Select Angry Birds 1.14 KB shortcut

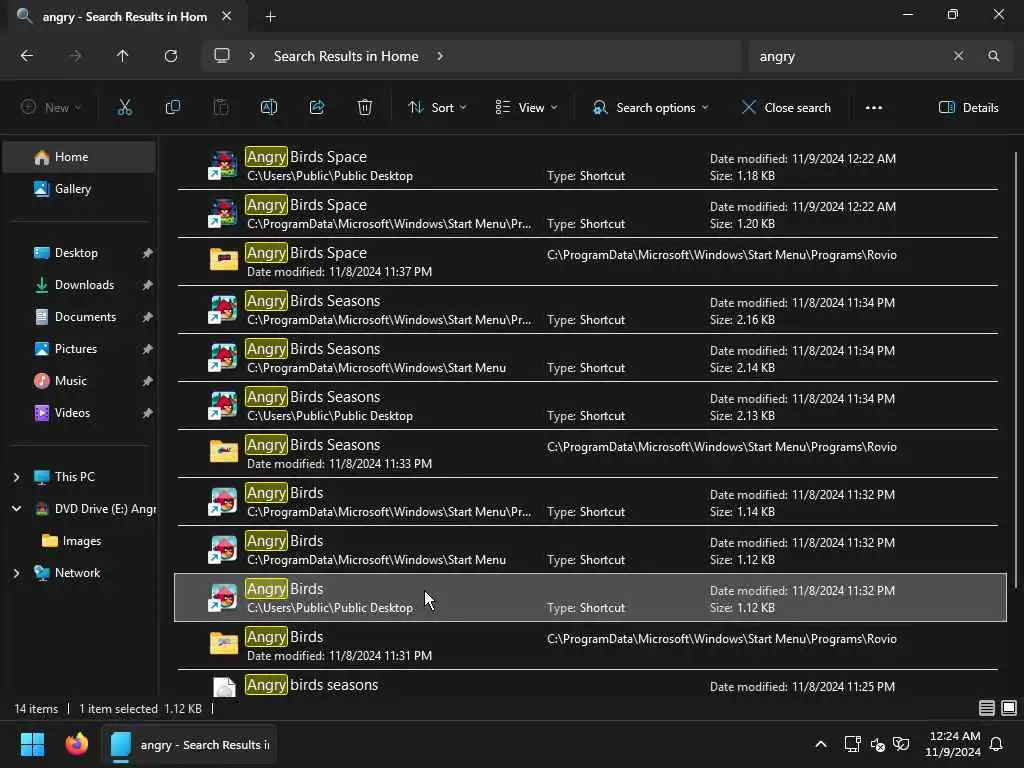[590, 502]
